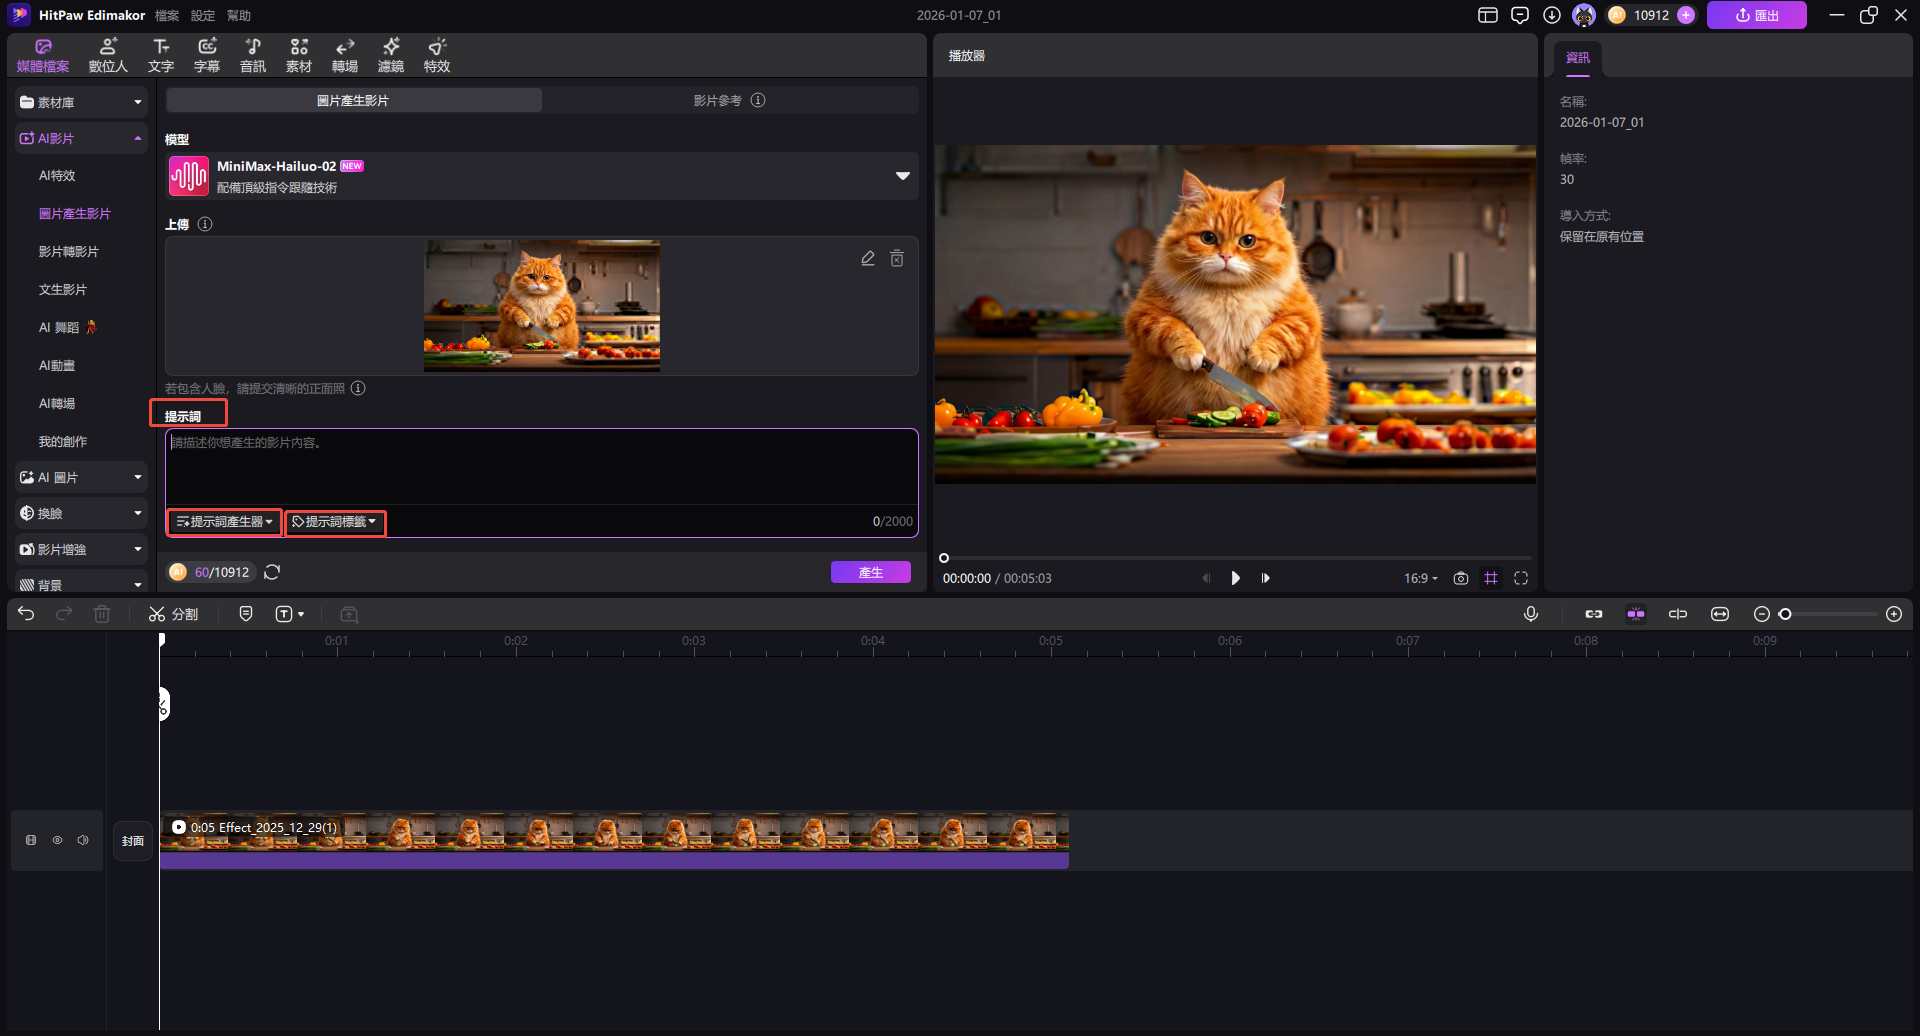Click the snapshot camera icon in player

coord(1461,578)
